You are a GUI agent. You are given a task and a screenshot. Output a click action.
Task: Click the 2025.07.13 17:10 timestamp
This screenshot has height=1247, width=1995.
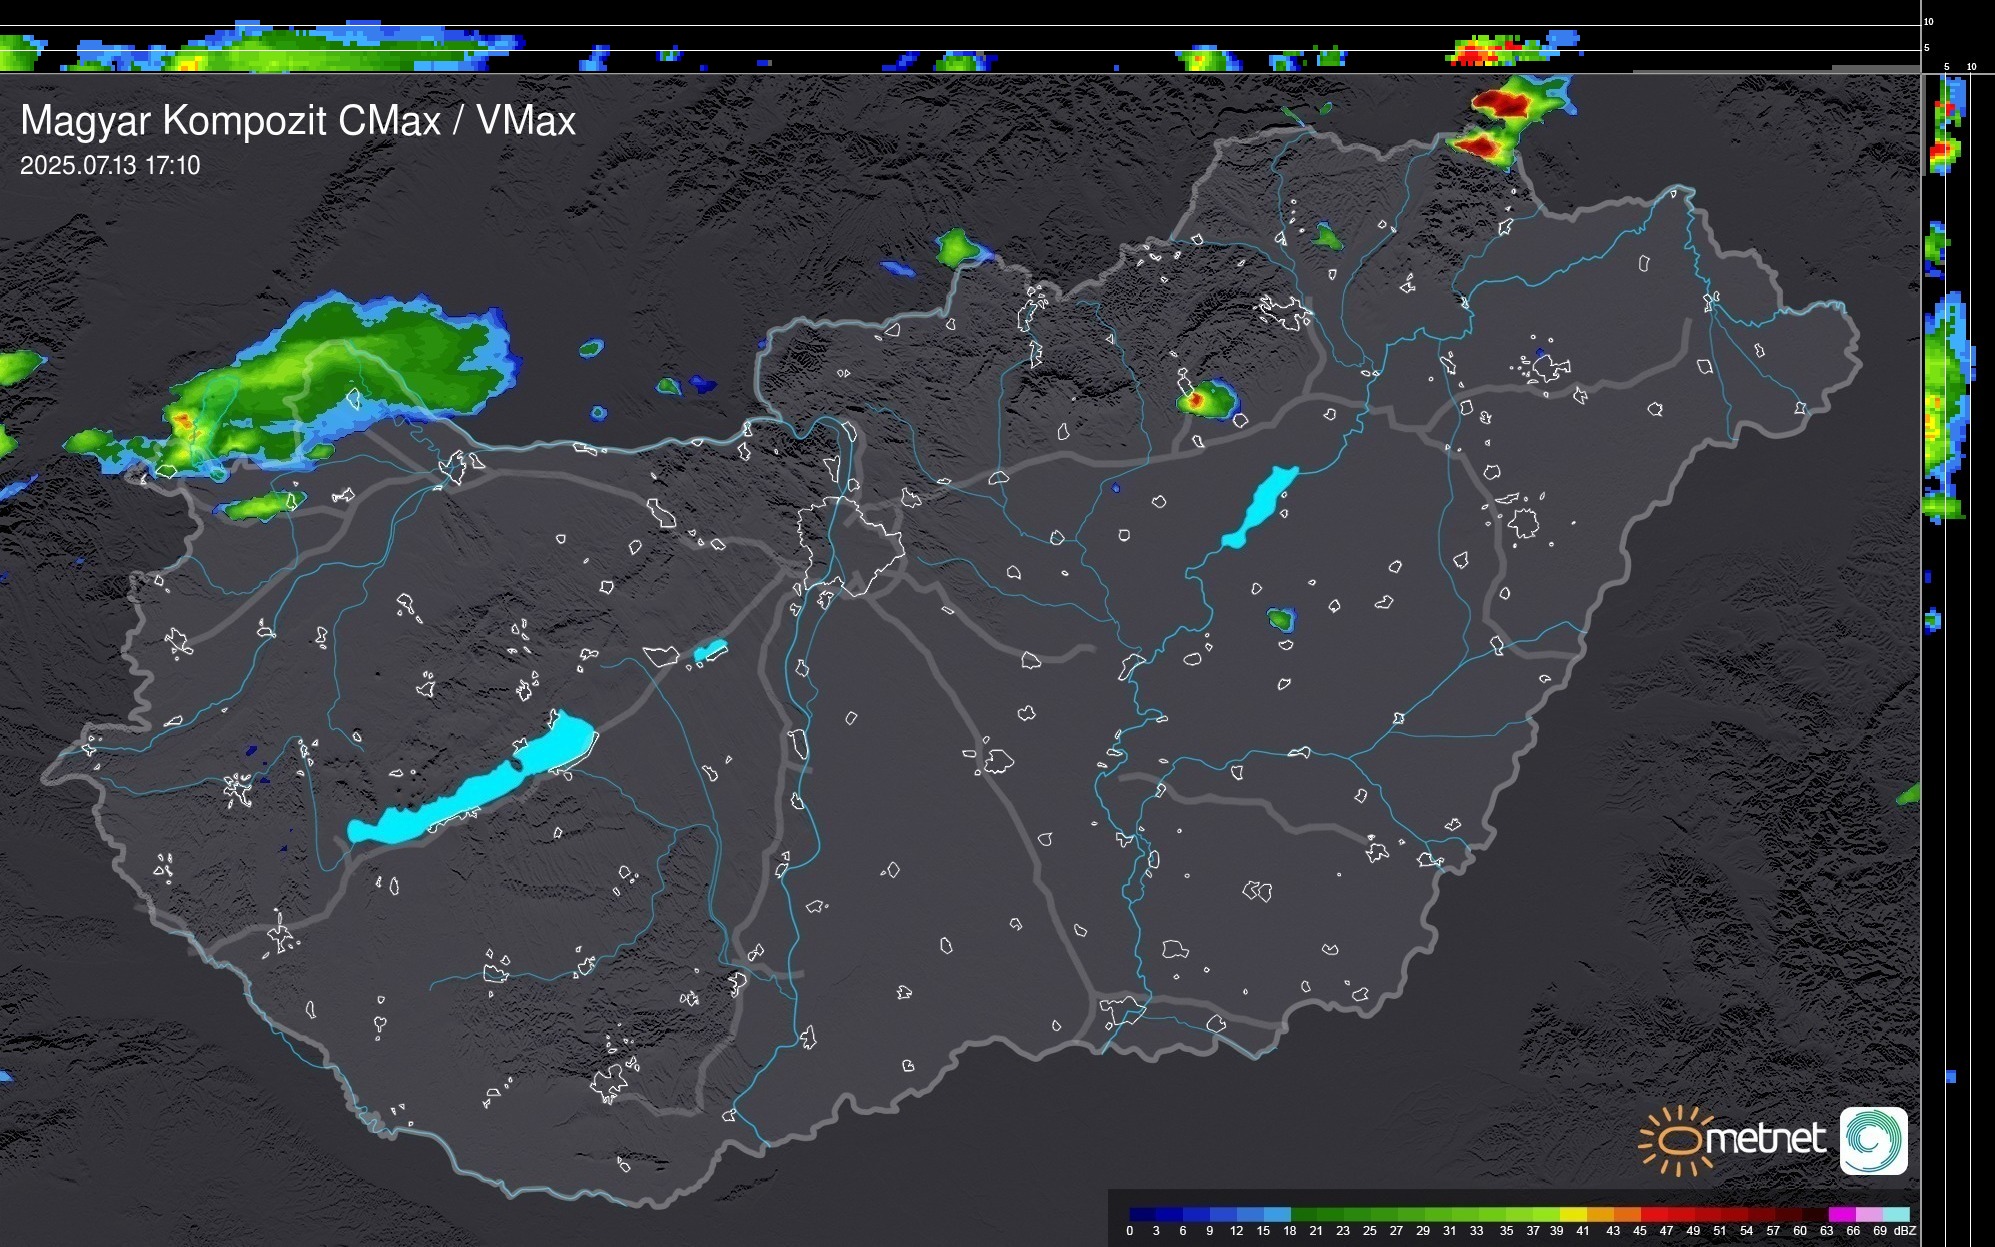click(x=110, y=166)
